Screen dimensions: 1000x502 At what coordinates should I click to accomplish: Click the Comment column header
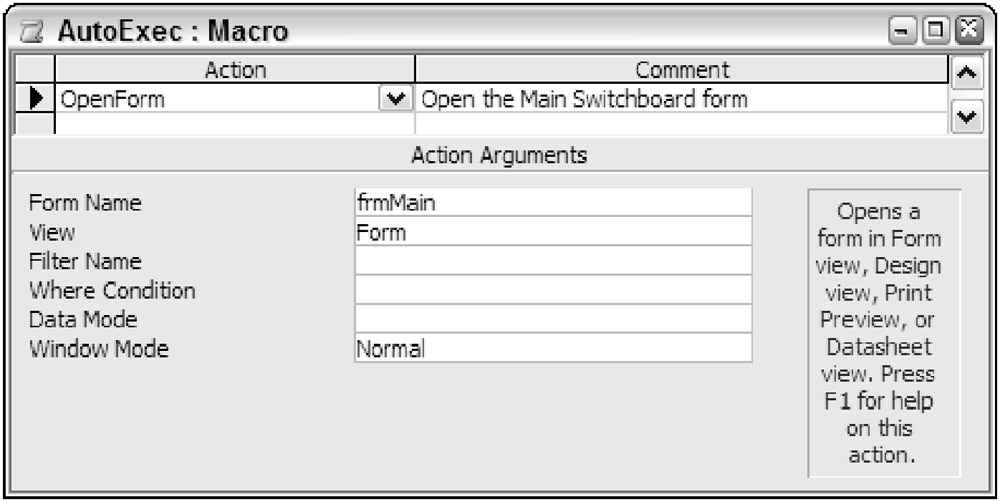pos(682,70)
